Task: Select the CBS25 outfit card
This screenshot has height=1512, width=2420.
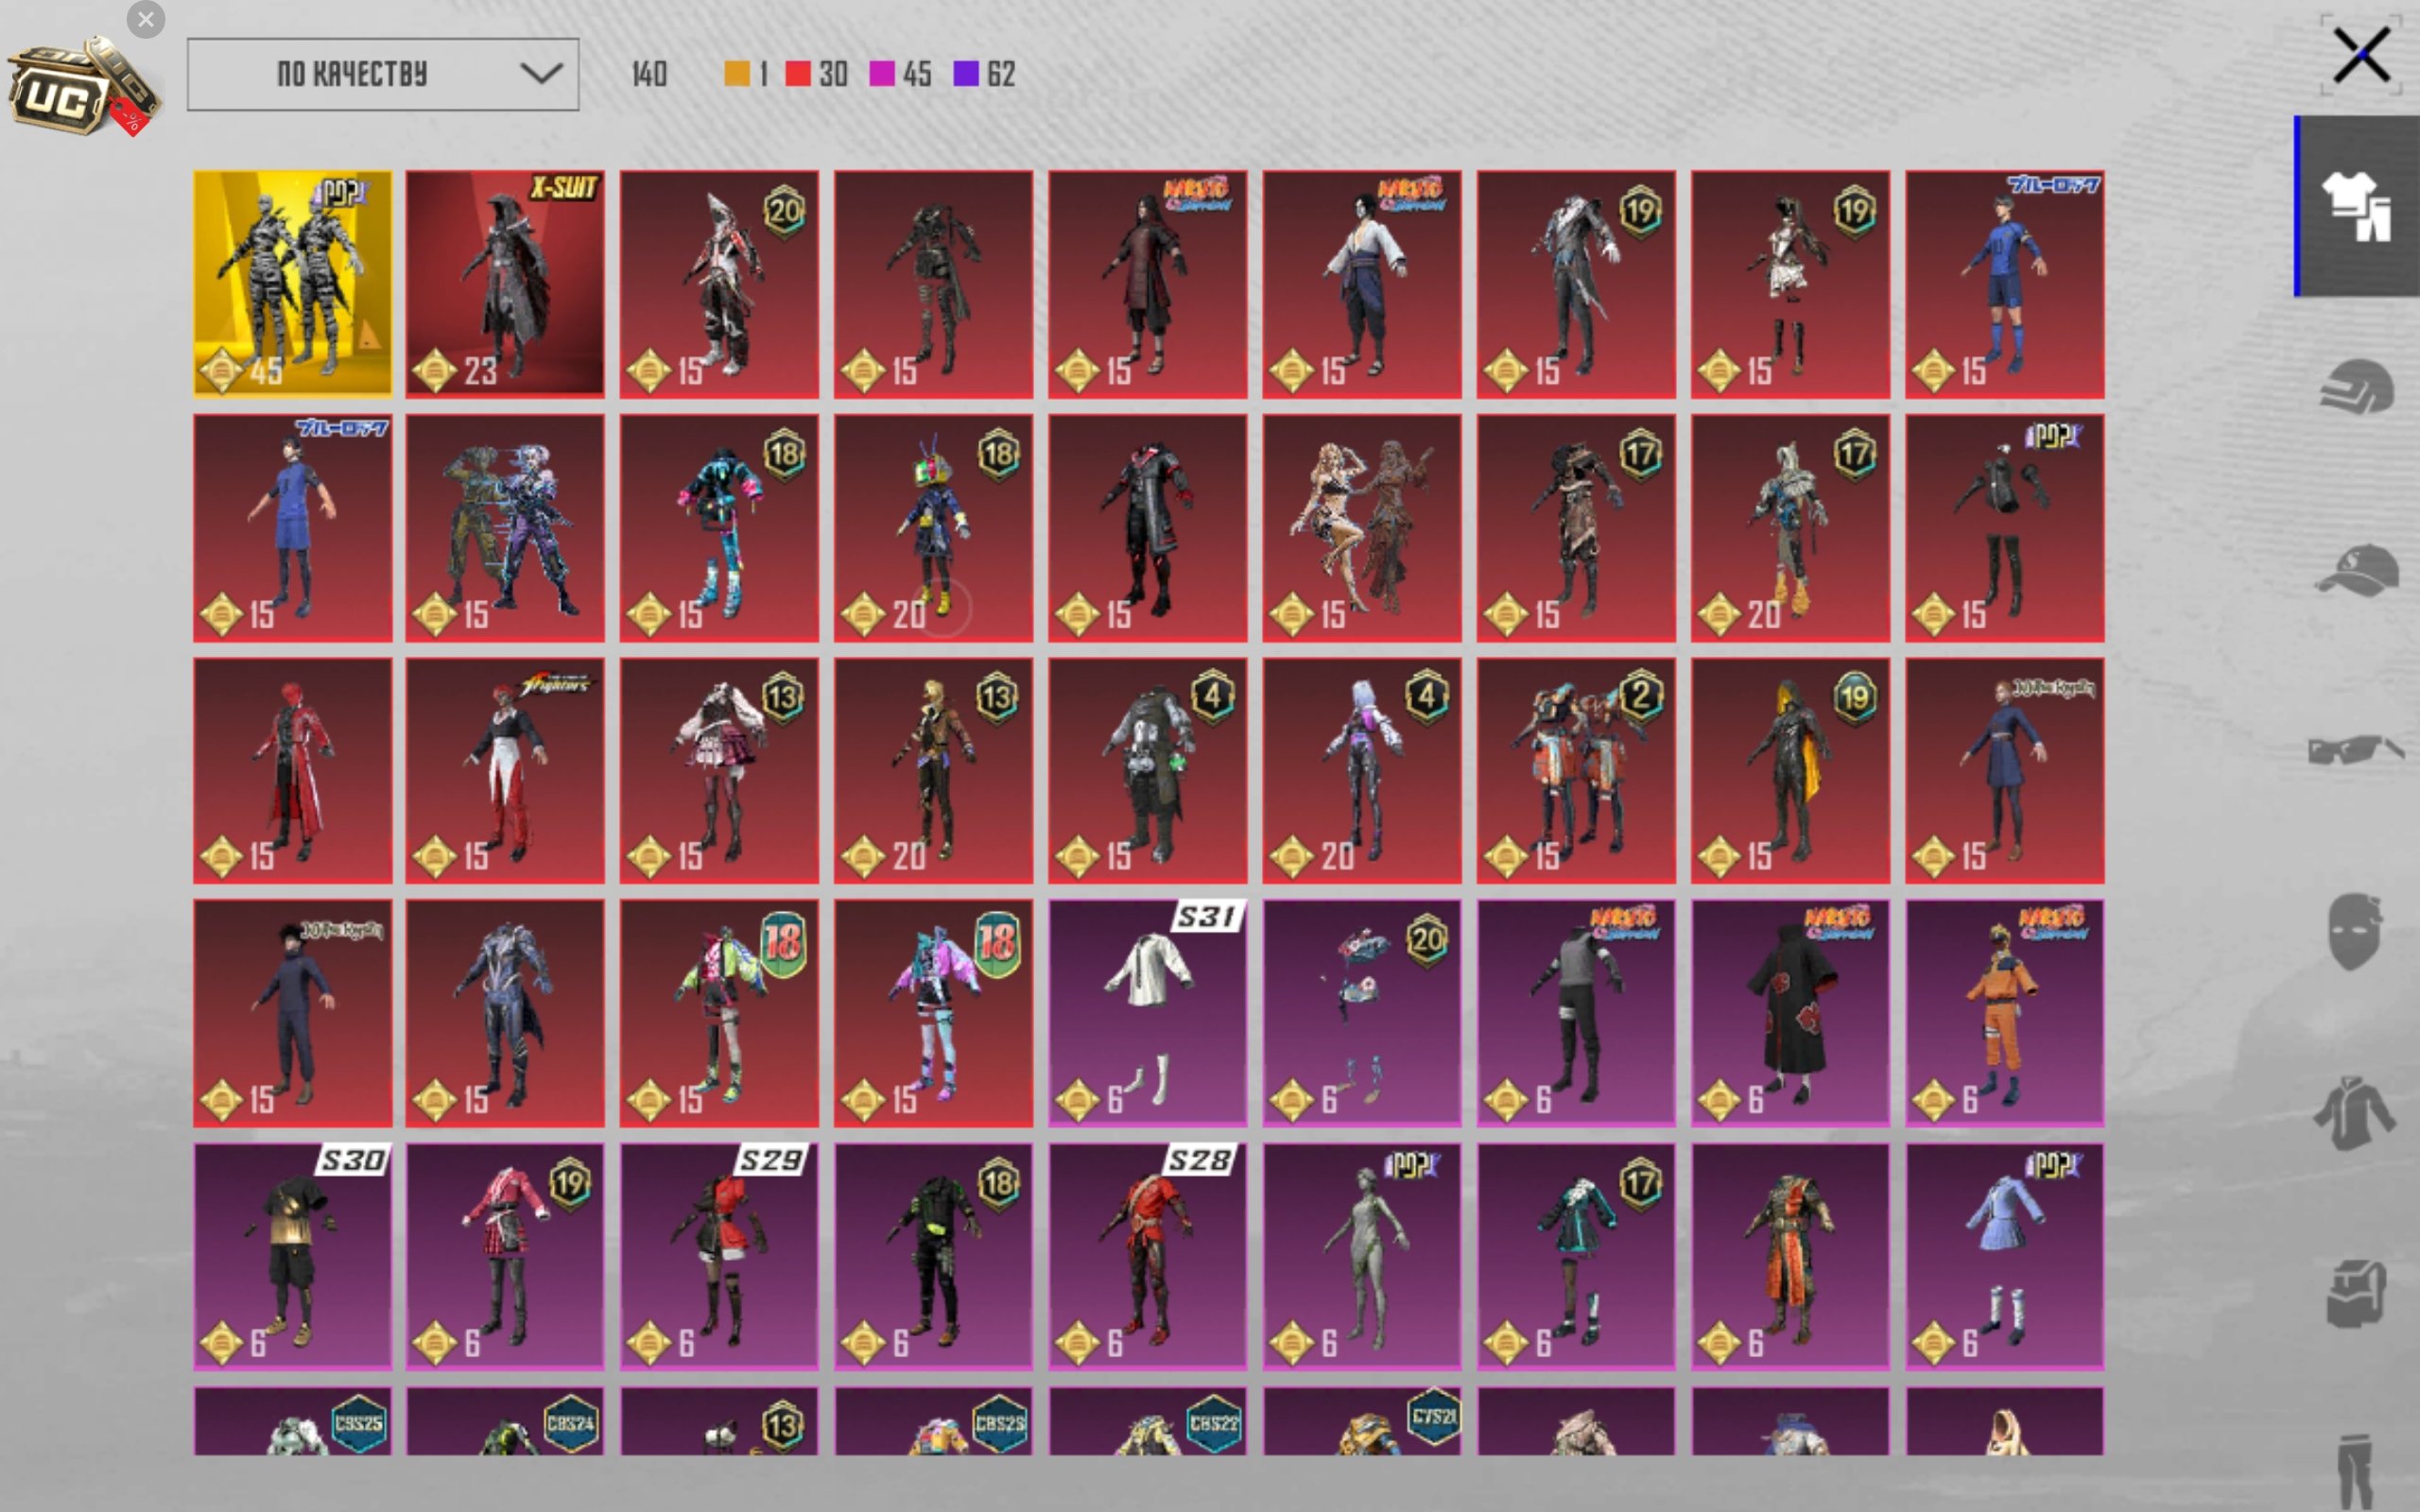Action: pyautogui.click(x=293, y=1421)
